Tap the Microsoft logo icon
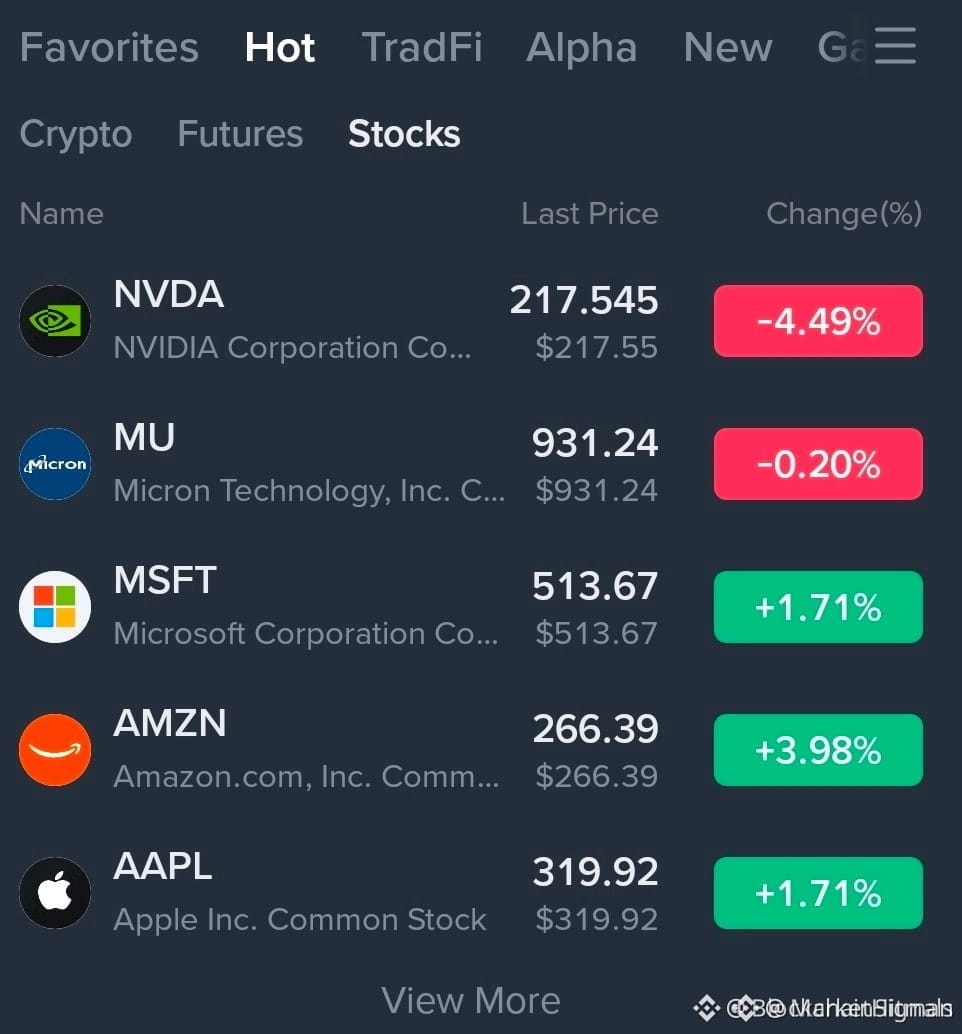The height and width of the screenshot is (1034, 962). (55, 607)
